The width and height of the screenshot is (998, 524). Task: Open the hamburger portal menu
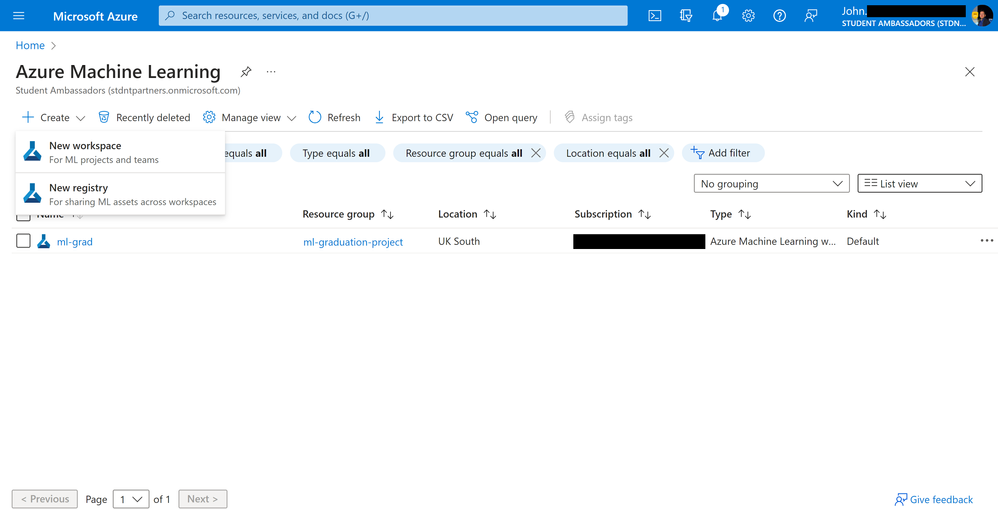18,15
